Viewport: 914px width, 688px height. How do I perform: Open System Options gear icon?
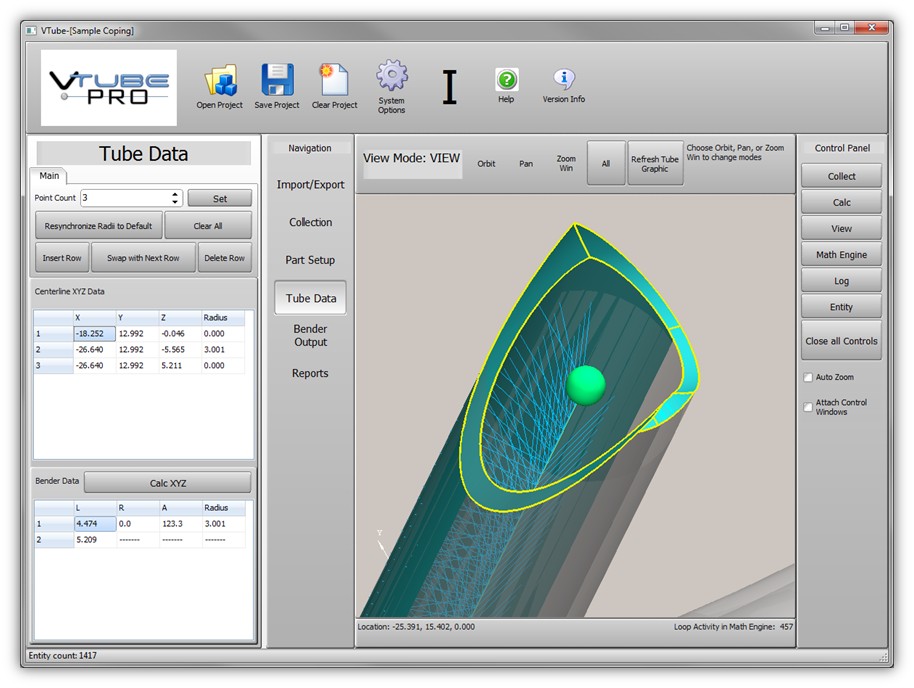[391, 76]
